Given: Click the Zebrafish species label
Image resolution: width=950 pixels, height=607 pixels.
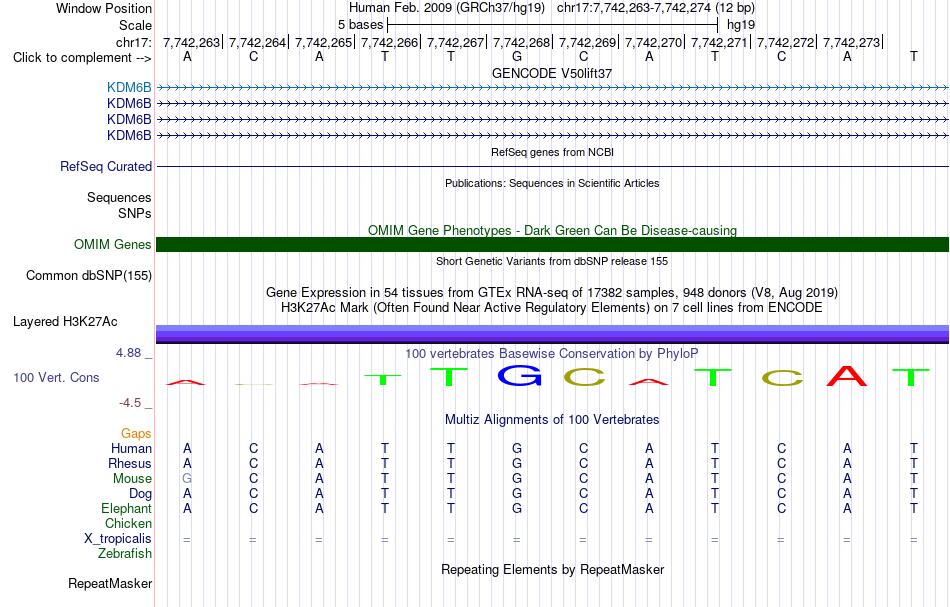Looking at the screenshot, I should pyautogui.click(x=125, y=554).
